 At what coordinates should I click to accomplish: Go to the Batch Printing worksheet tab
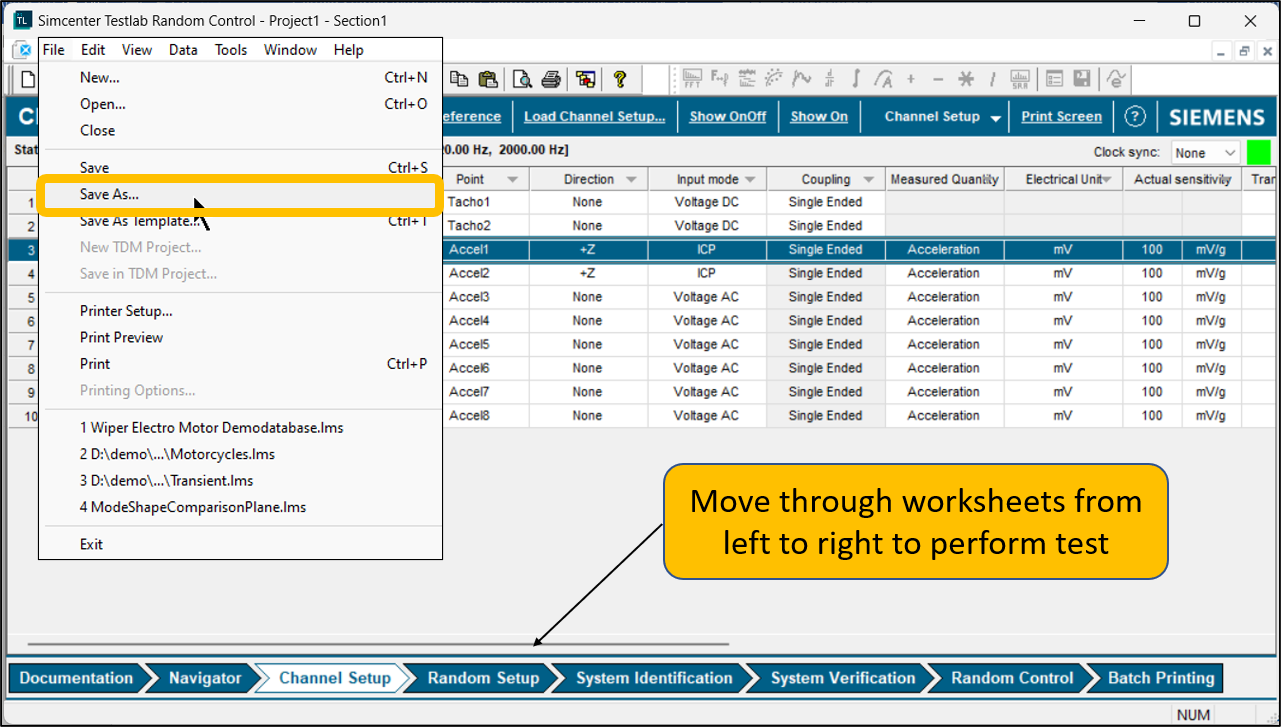pyautogui.click(x=1161, y=678)
